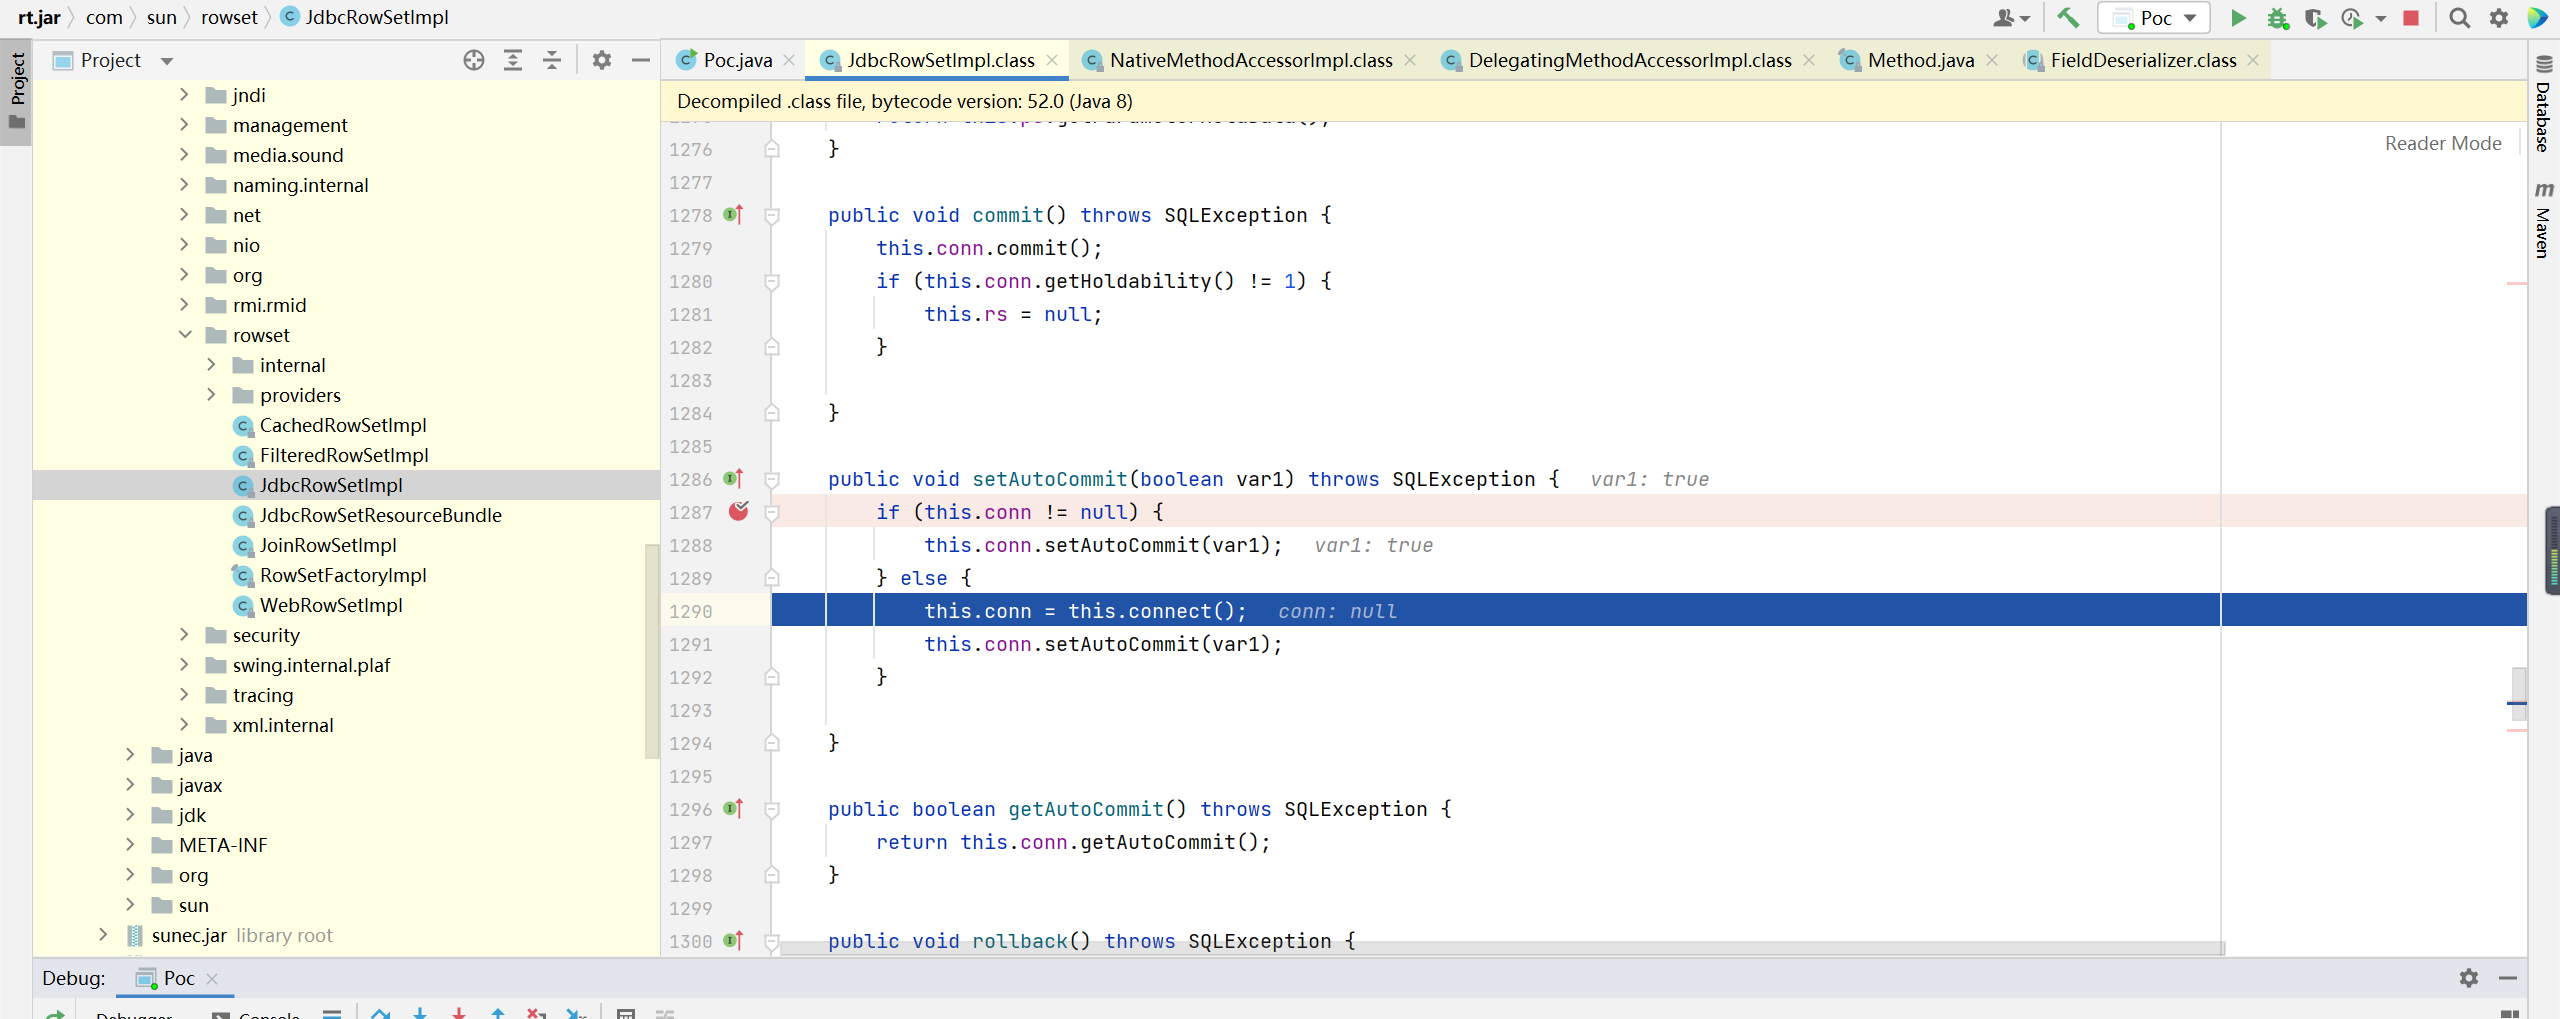2560x1019 pixels.
Task: Open IDE settings gear in top toolbar
Action: point(2499,17)
